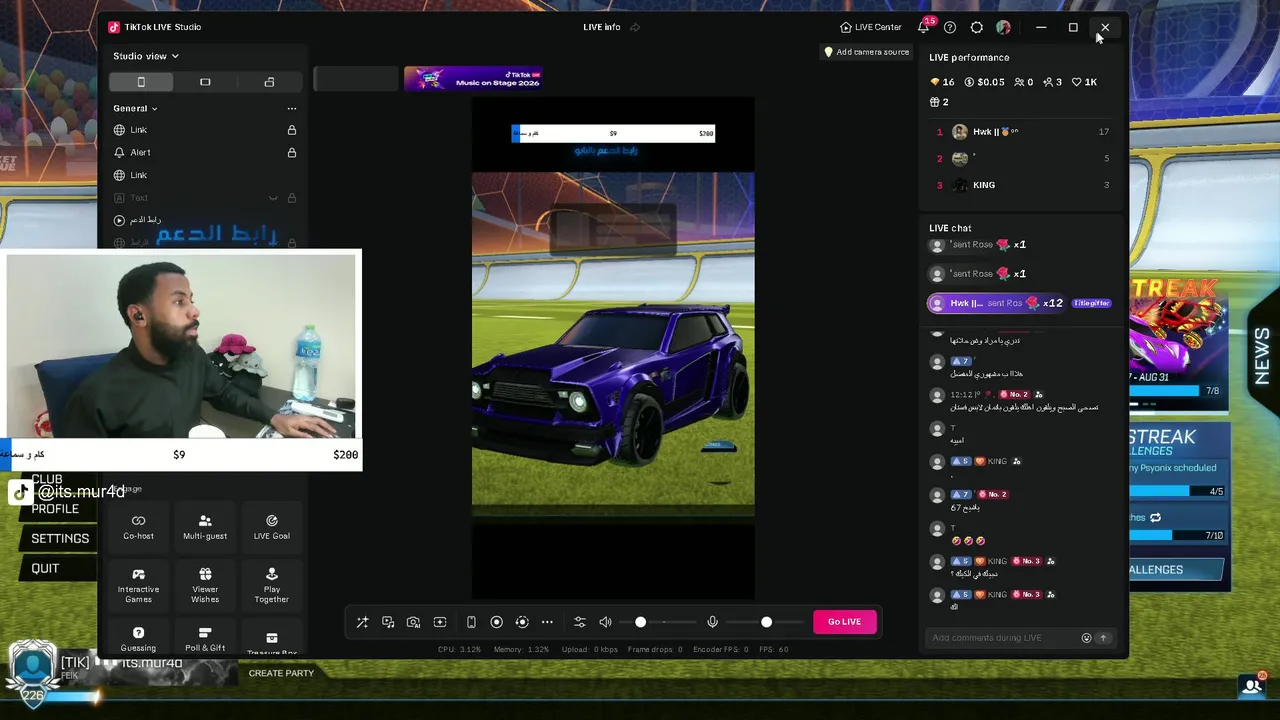Toggle lock on the Alert source
The image size is (1280, 720).
[292, 153]
